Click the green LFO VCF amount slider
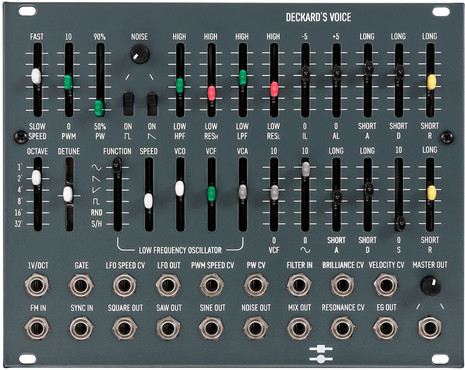Viewport: 465px width, 370px height. (211, 194)
